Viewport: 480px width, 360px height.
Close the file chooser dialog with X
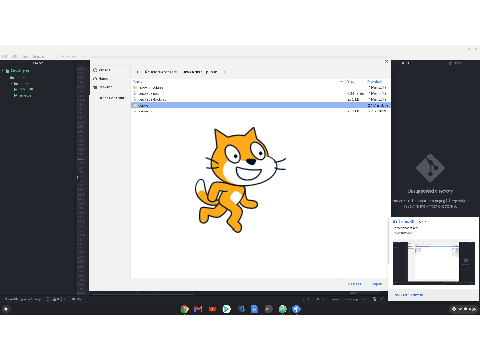[x=386, y=62]
